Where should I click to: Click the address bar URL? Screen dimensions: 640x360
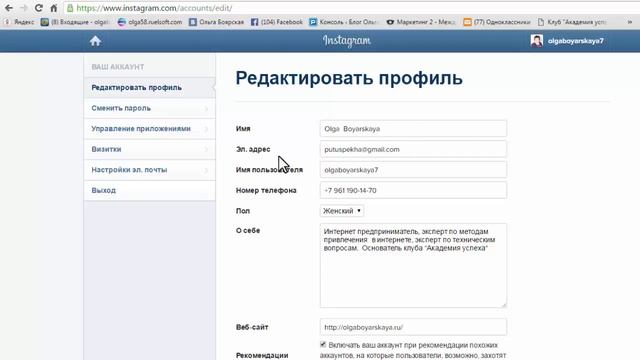(x=154, y=8)
